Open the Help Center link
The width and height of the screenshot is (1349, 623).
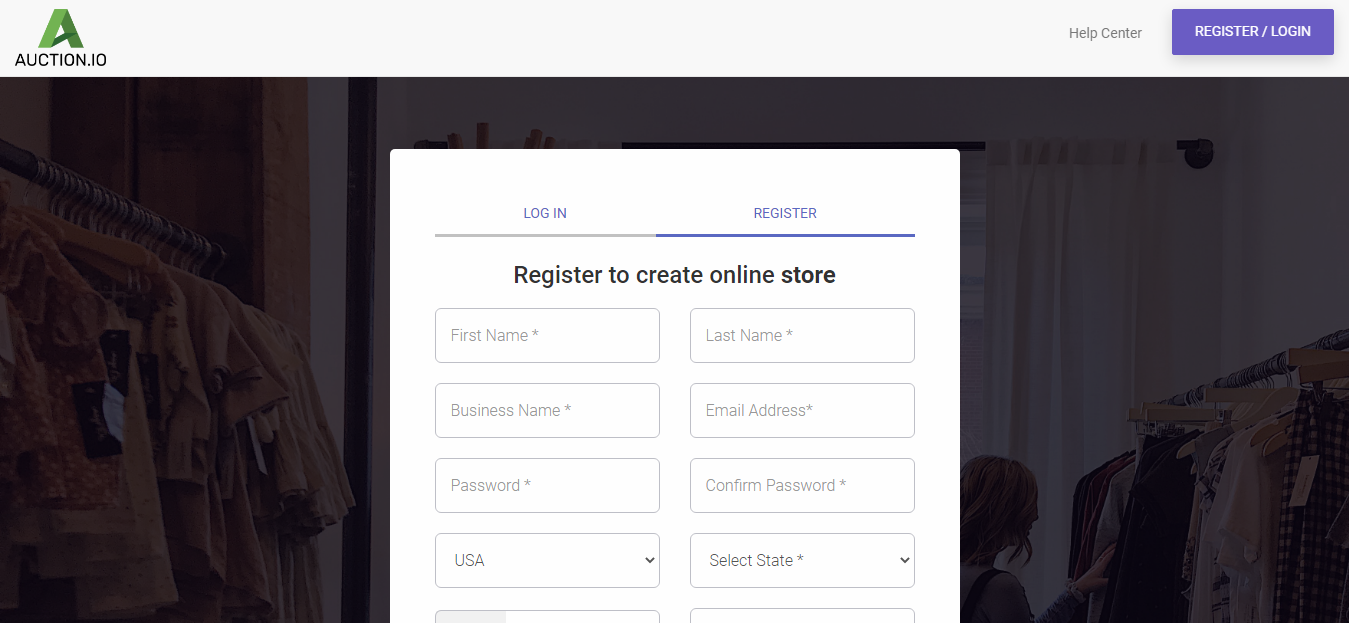1105,33
